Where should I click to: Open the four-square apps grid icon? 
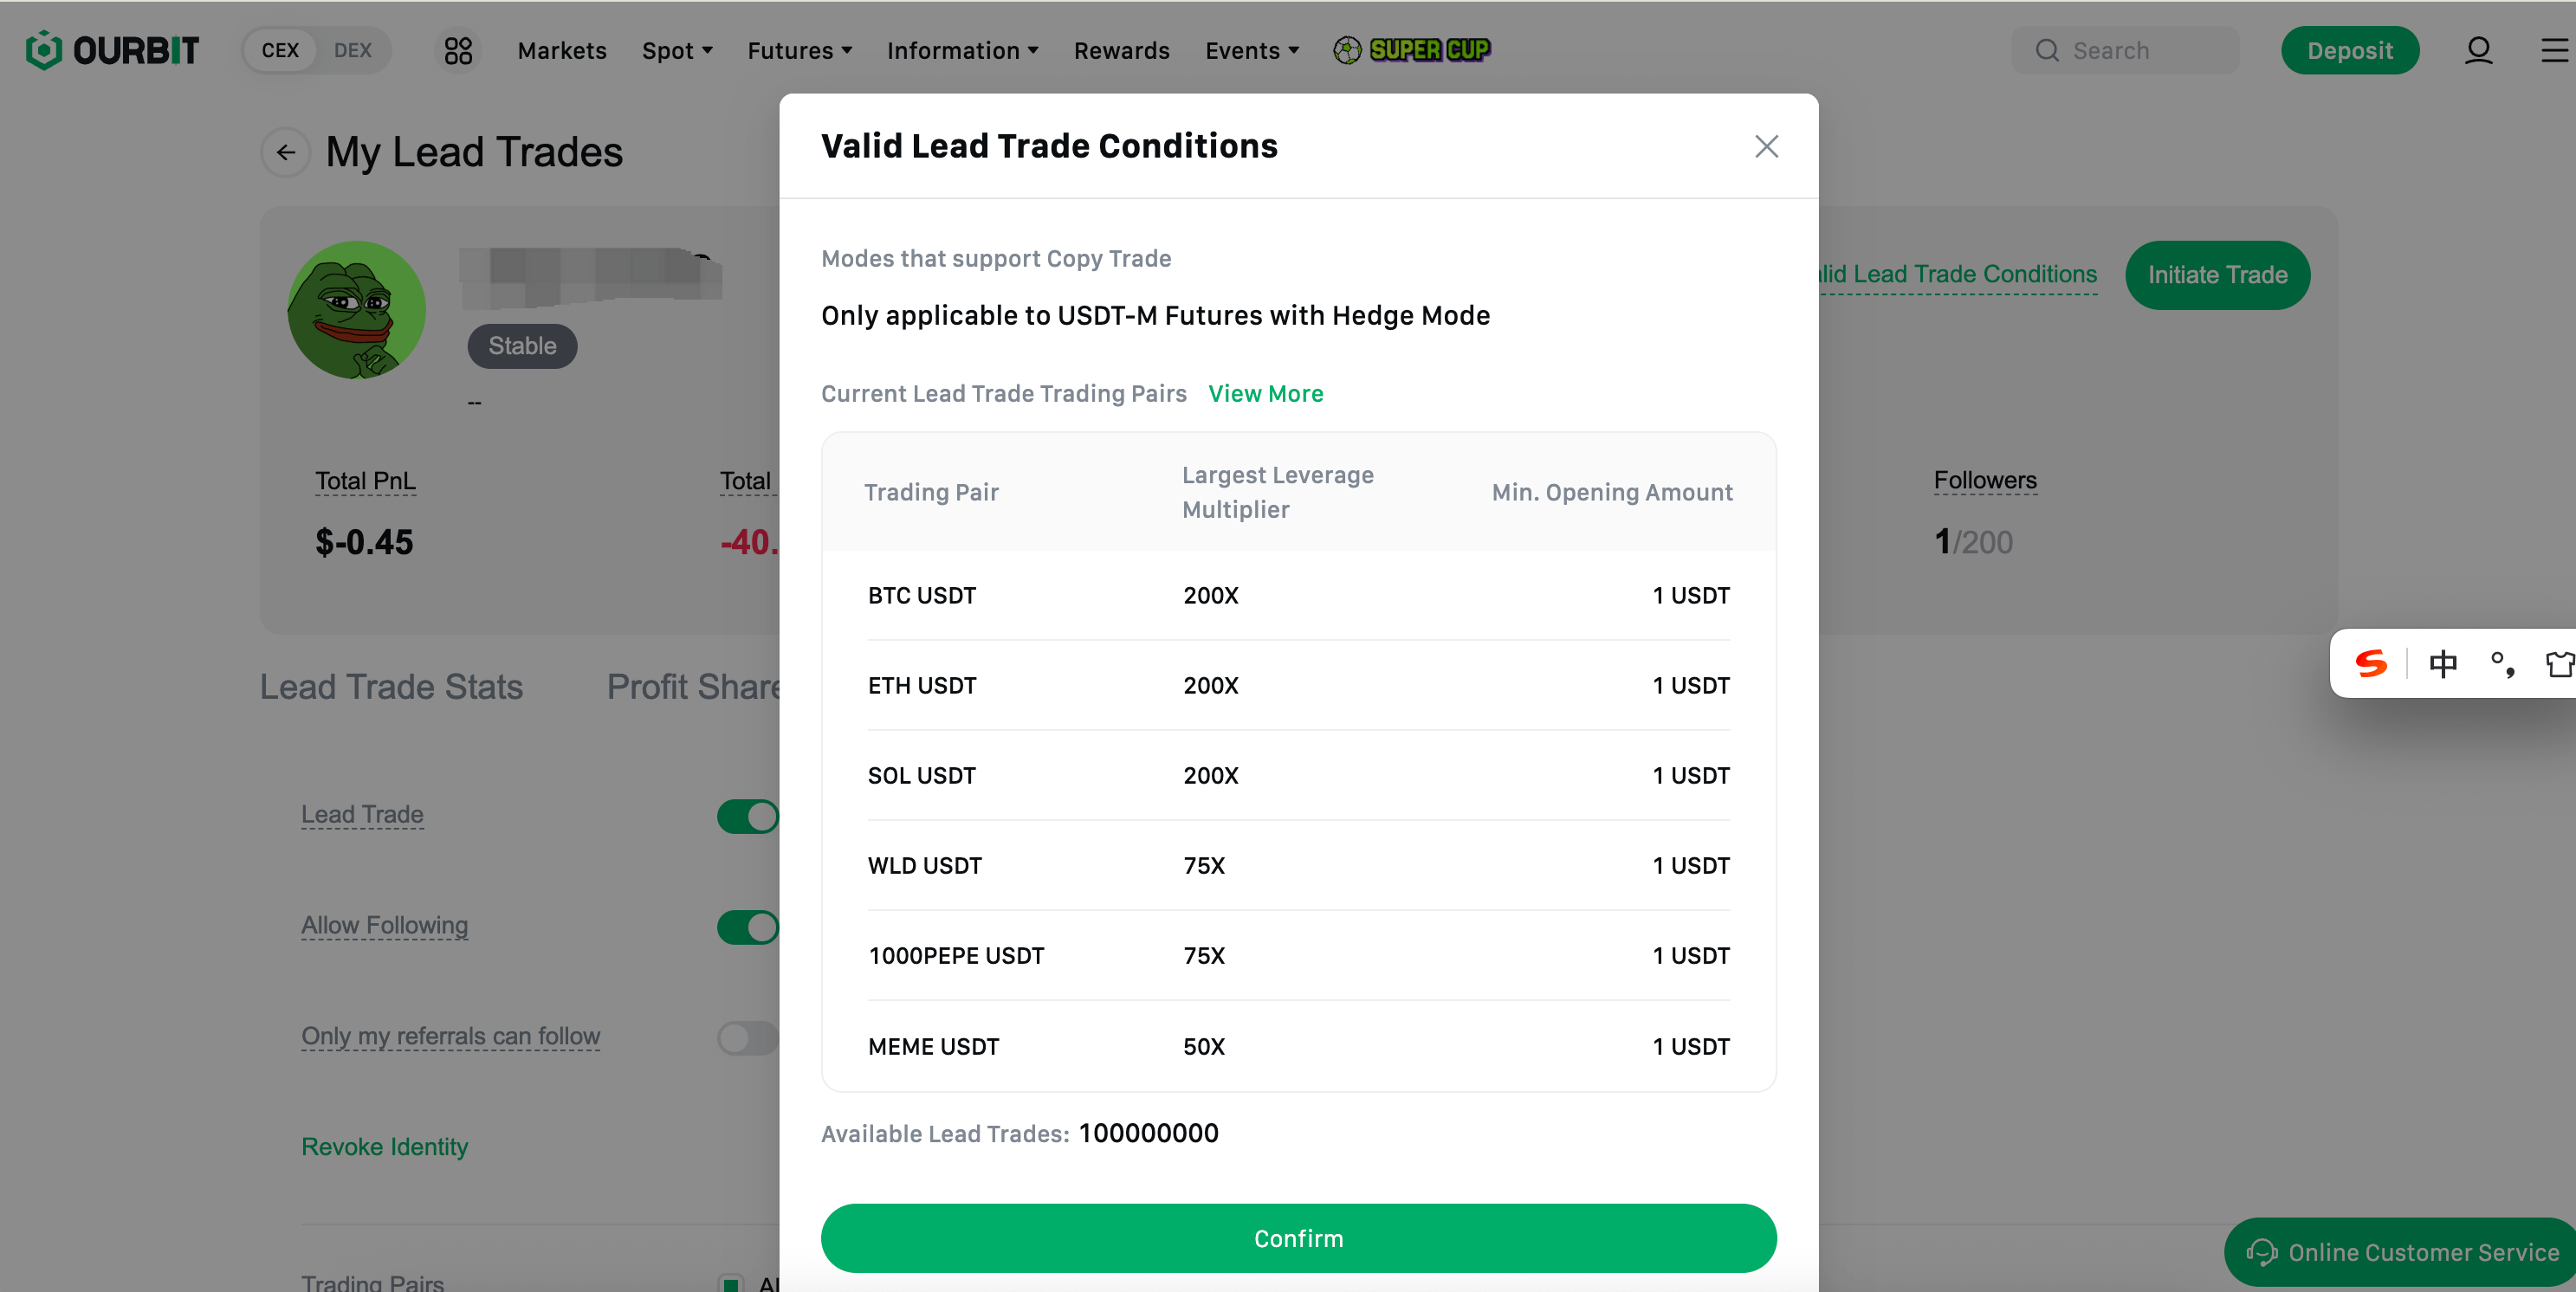458,50
